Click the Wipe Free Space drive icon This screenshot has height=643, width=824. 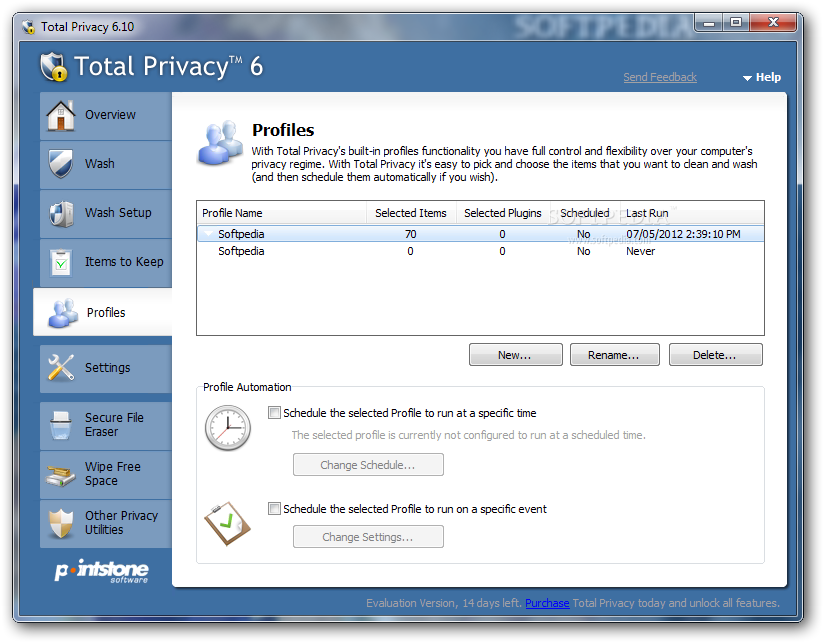(61, 474)
